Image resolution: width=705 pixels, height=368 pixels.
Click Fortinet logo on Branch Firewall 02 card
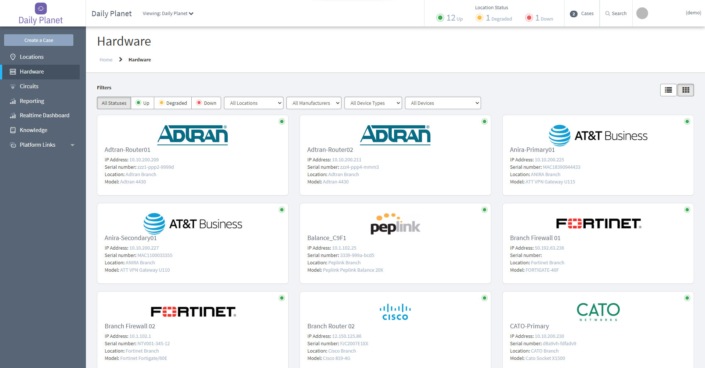coord(192,312)
